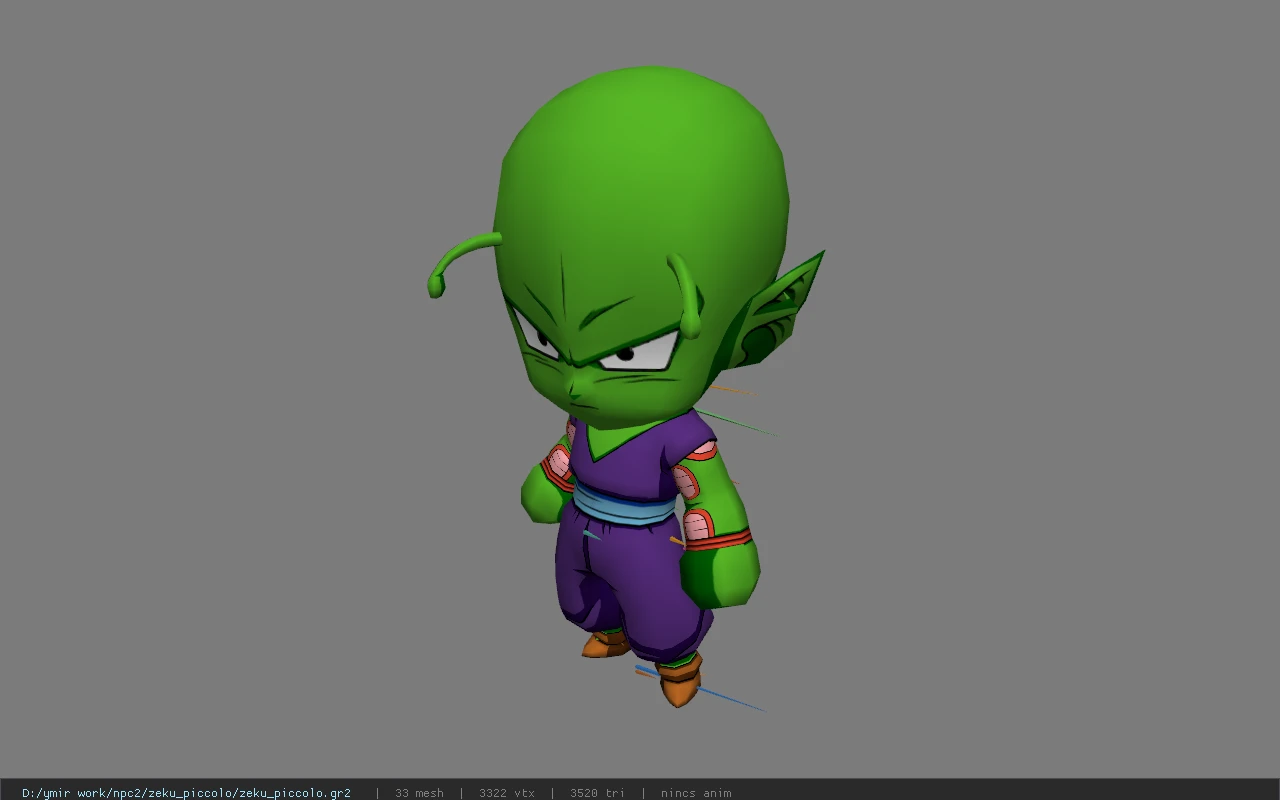Click the '3520 tri' status entry
1280x800 pixels.
point(597,793)
